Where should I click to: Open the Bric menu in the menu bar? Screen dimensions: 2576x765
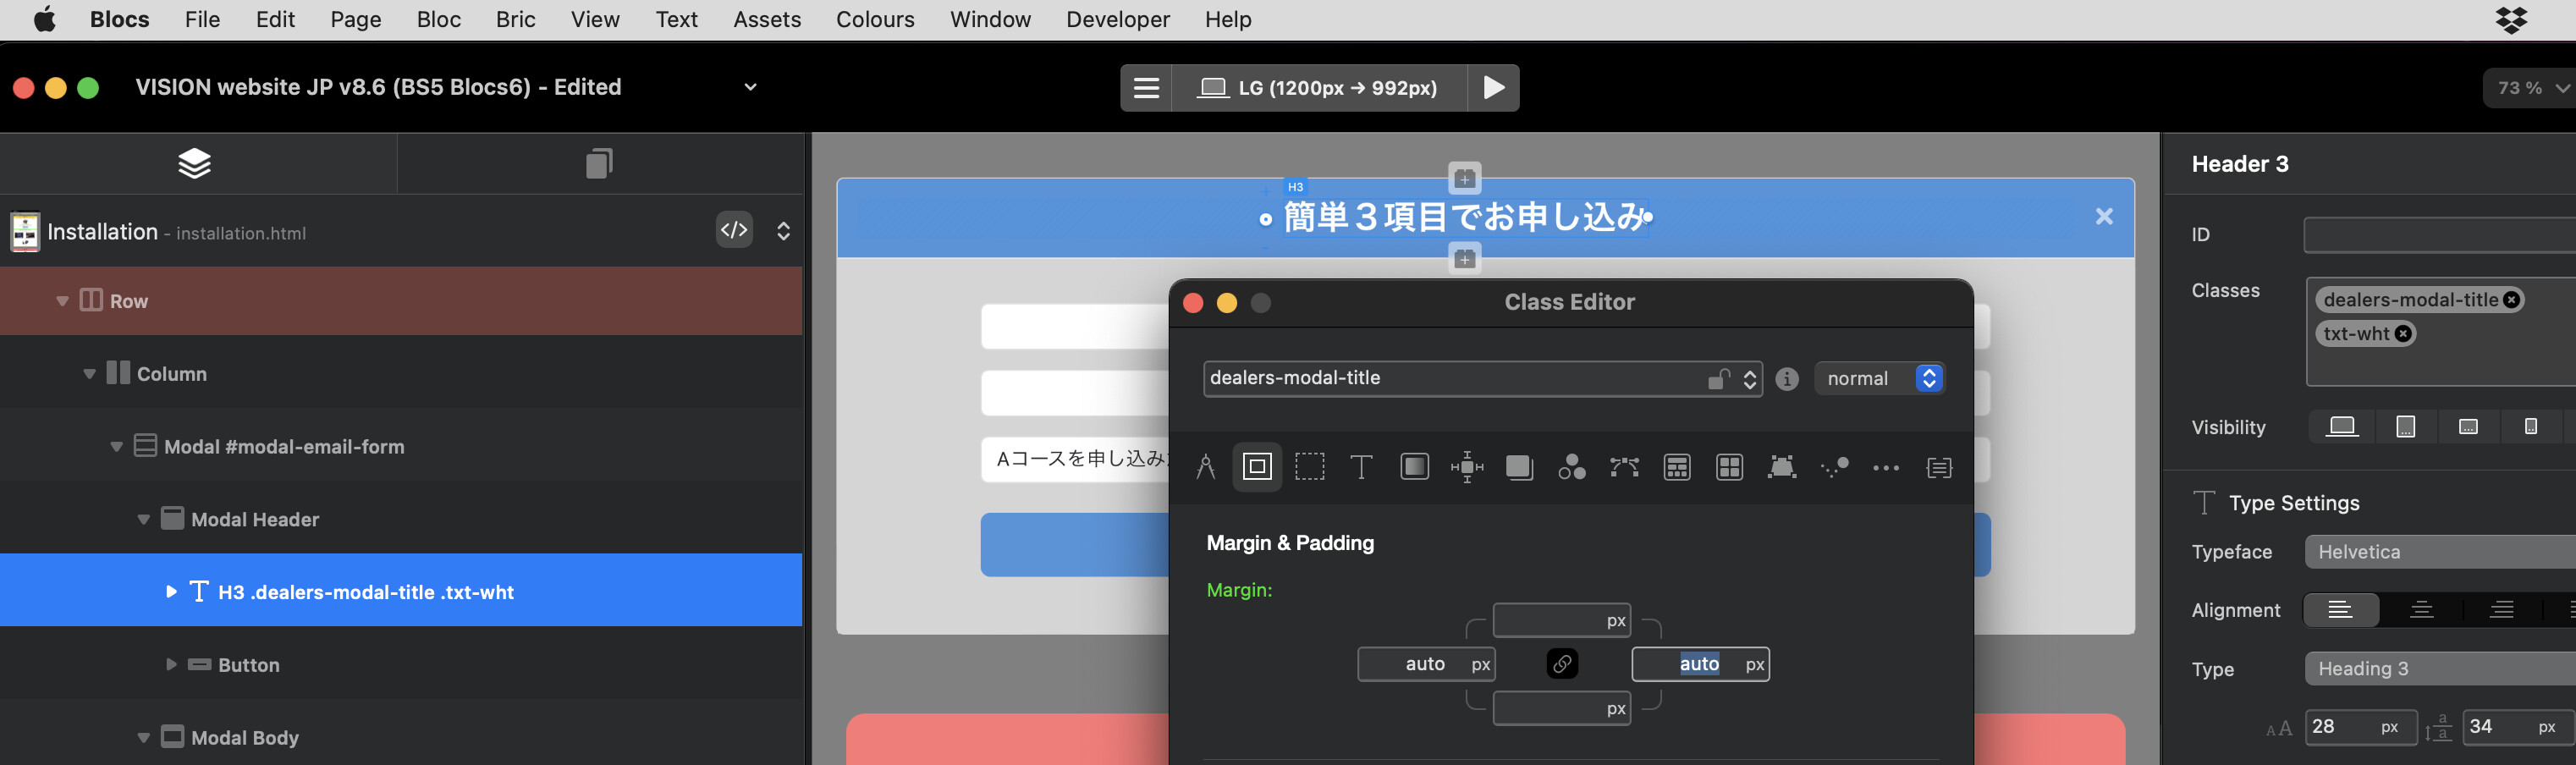515,20
